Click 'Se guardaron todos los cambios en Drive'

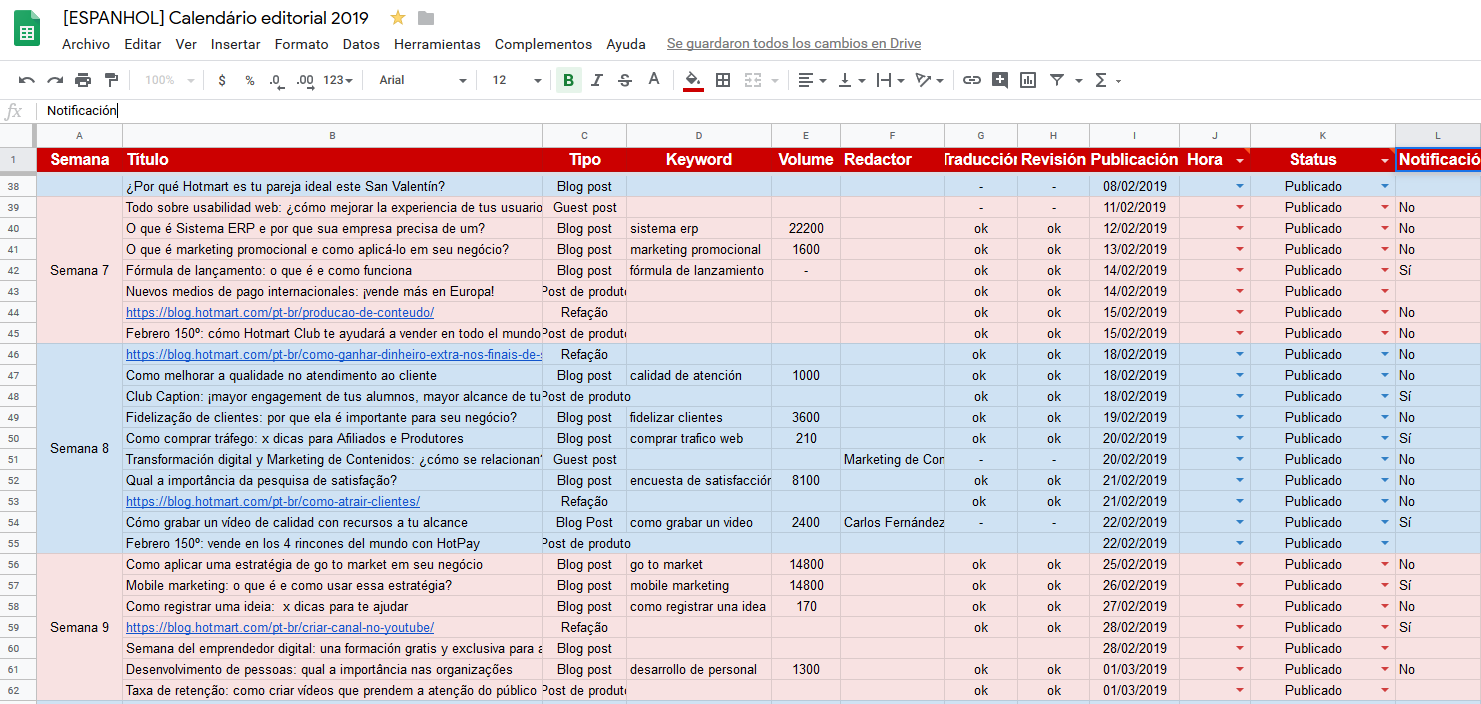[x=794, y=44]
